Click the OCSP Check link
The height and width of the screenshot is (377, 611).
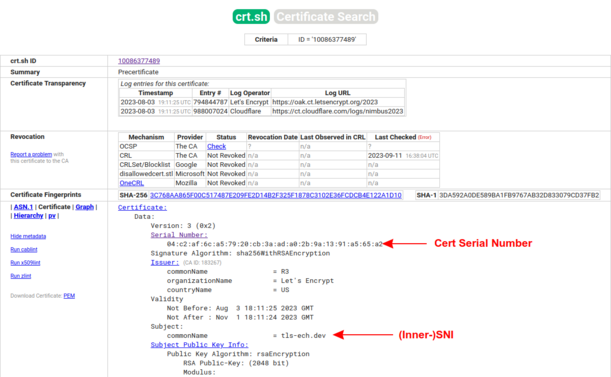click(x=216, y=146)
